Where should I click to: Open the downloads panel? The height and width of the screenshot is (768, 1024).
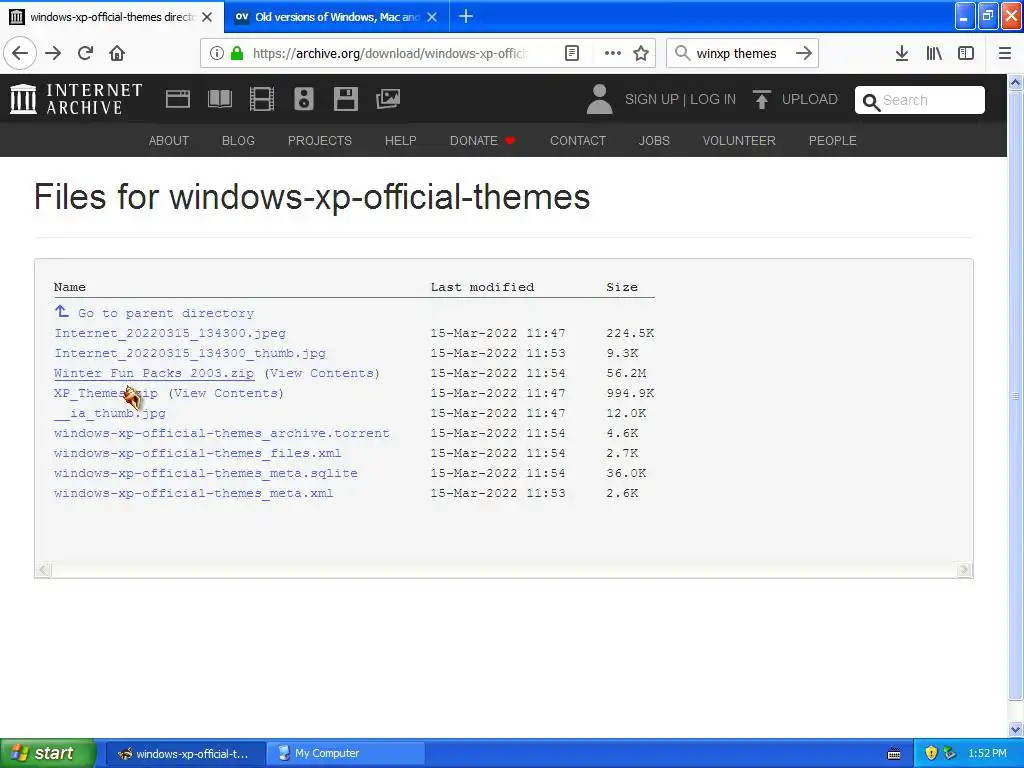click(x=901, y=53)
